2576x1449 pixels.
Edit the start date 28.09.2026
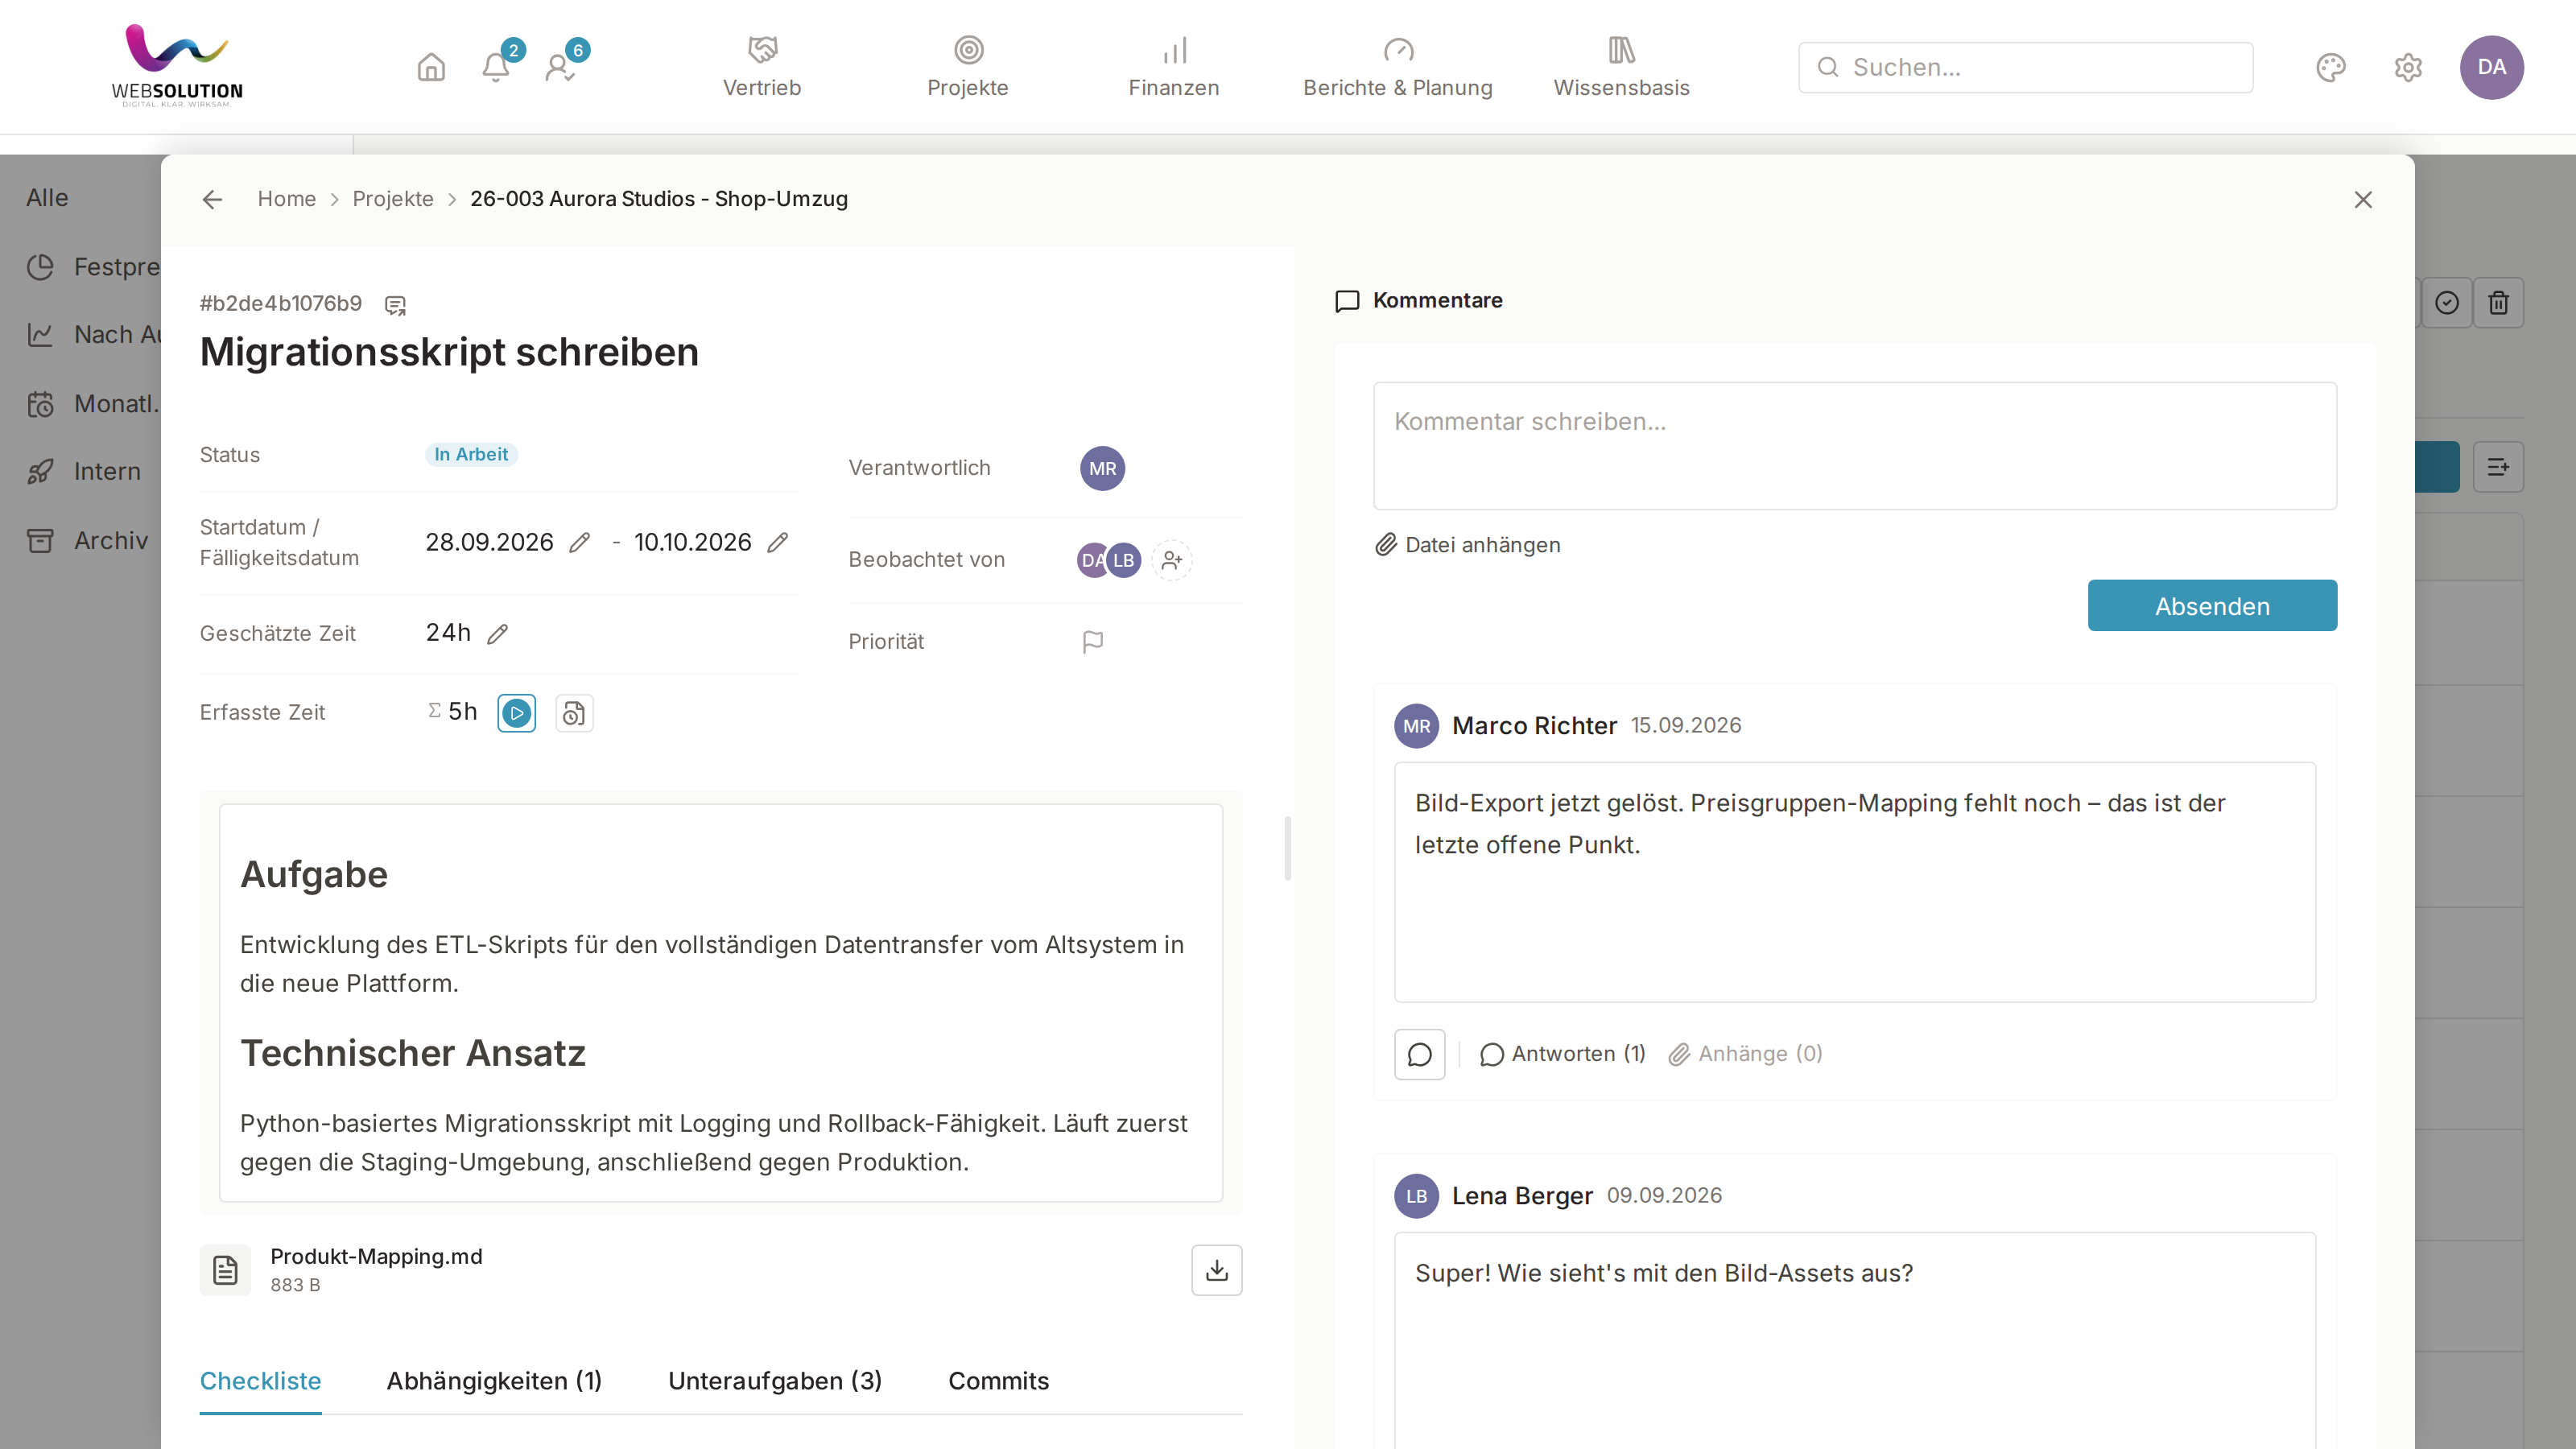tap(579, 543)
